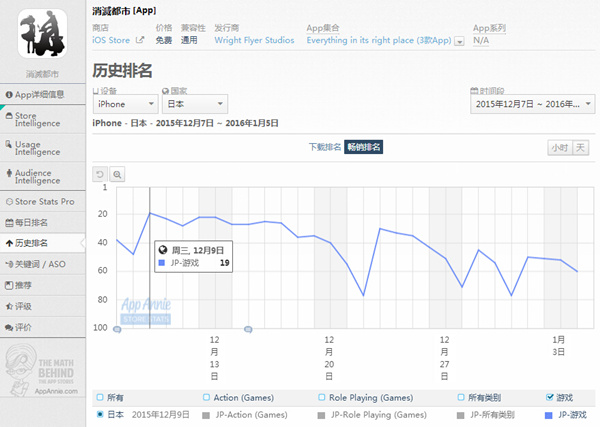Viewport: 600px width, 427px height.
Task: Switch to 下载排名 tab
Action: 325,147
